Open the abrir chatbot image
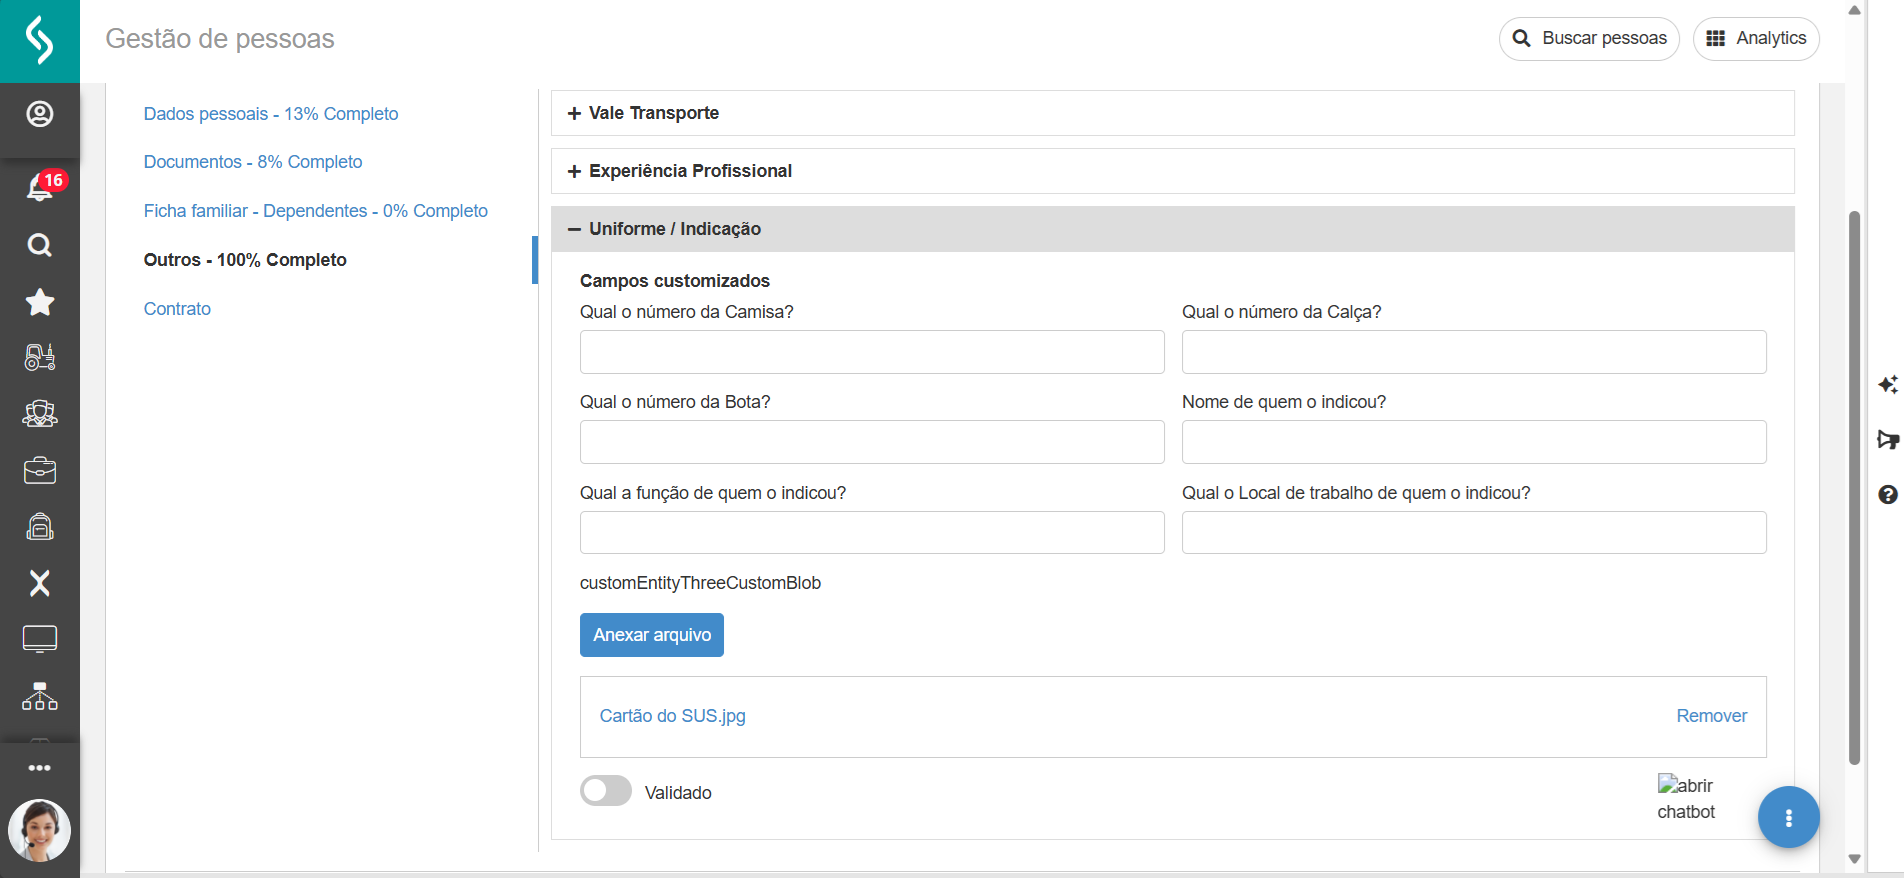The height and width of the screenshot is (878, 1904). tap(1687, 798)
